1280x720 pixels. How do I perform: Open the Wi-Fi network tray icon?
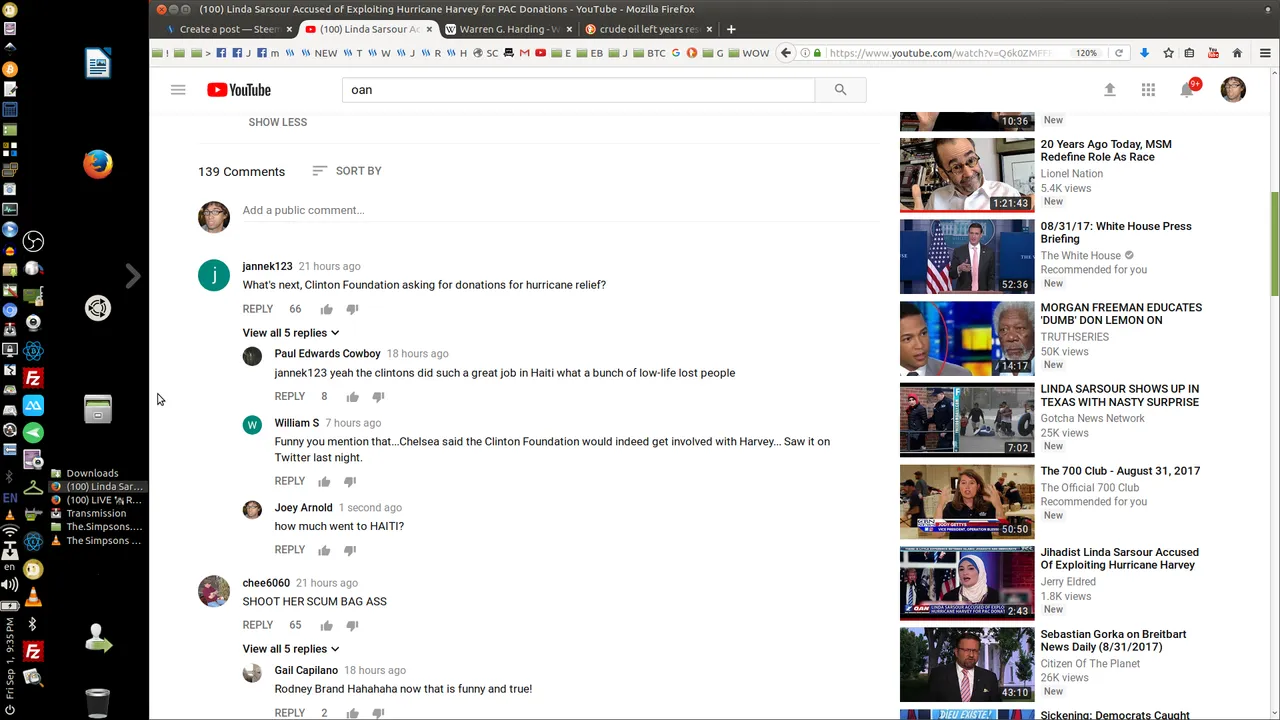coord(10,532)
